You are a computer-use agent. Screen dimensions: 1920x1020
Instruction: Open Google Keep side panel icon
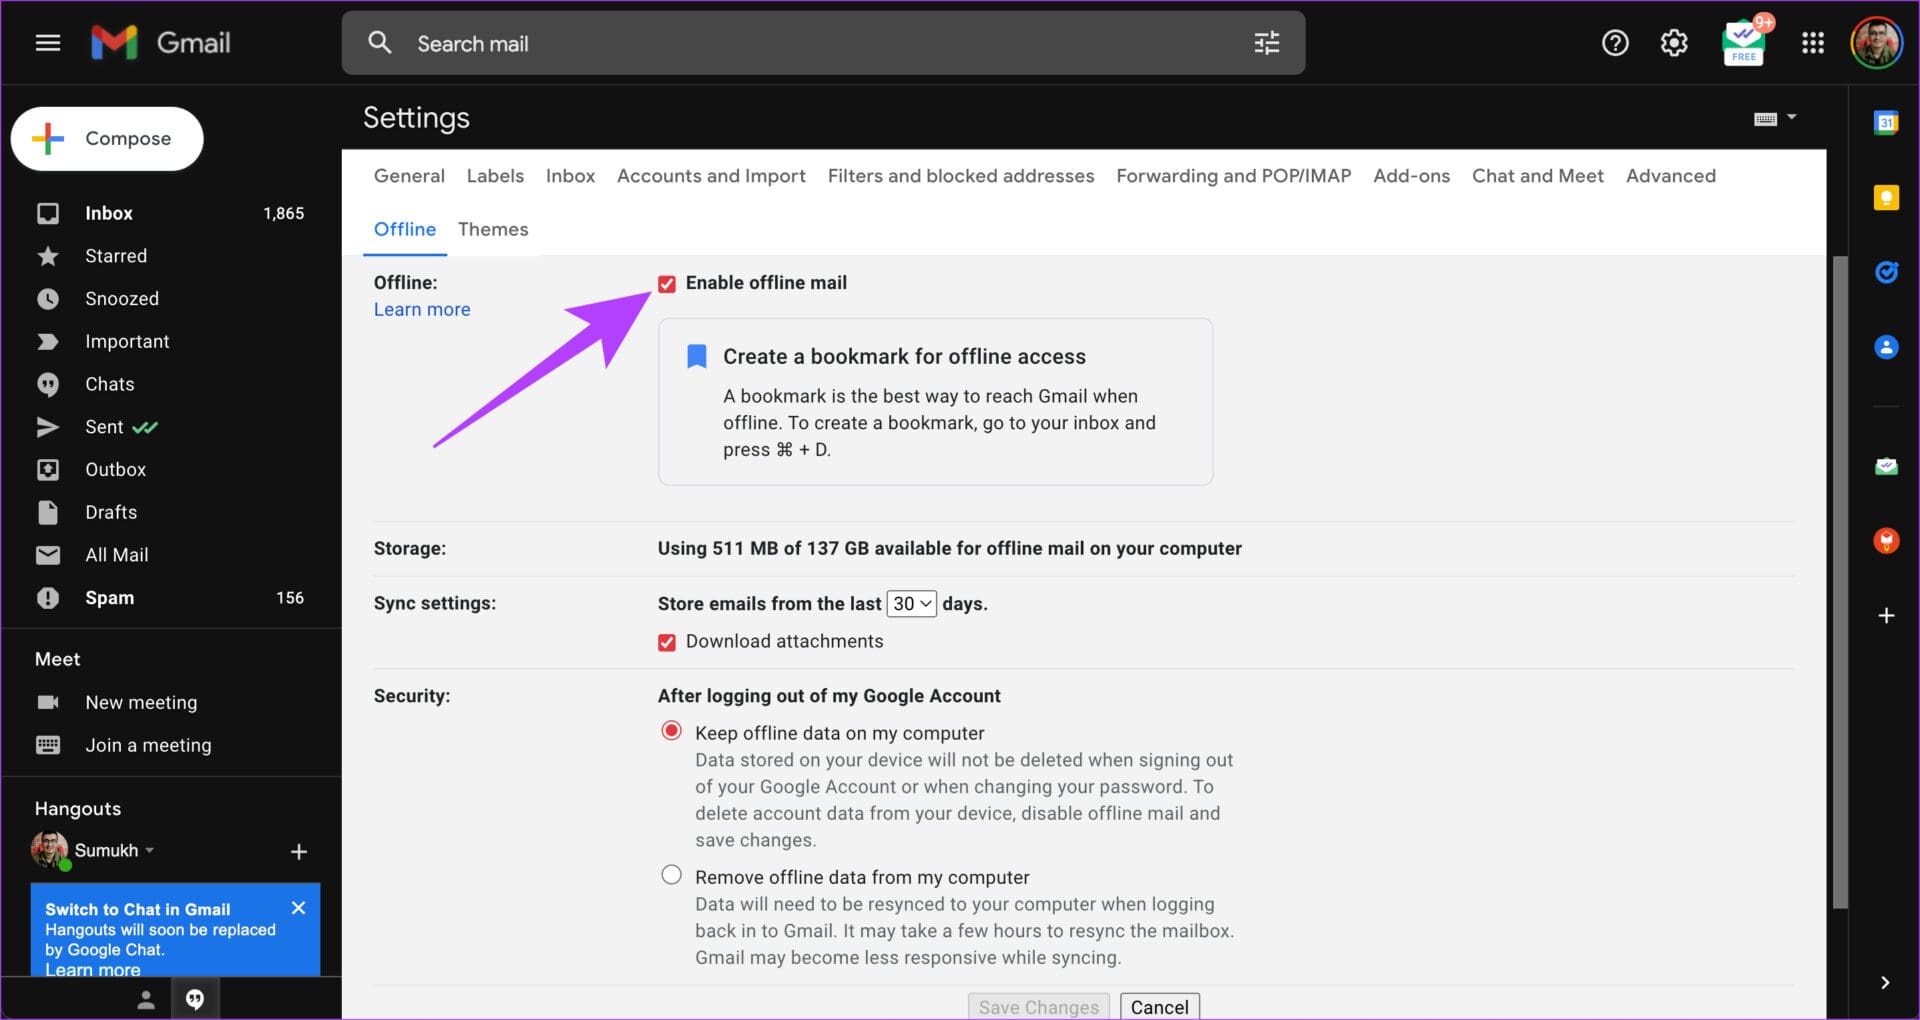click(x=1886, y=198)
